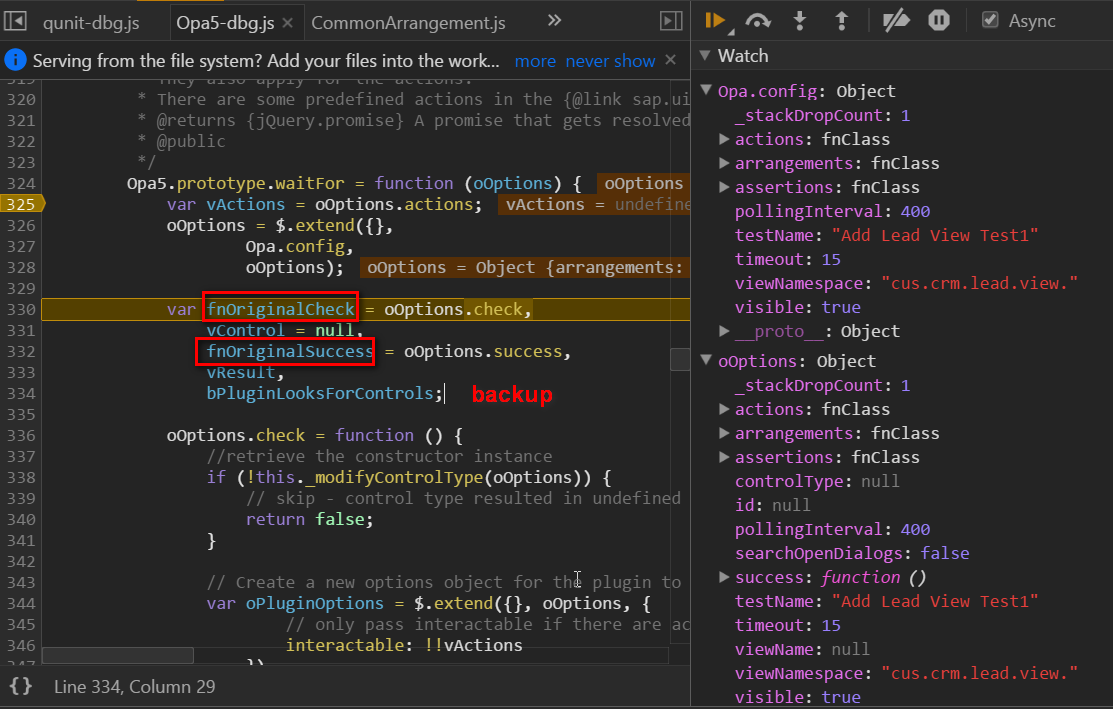Click the _modifyControlType call on line 338
The height and width of the screenshot is (709, 1113).
(x=394, y=477)
